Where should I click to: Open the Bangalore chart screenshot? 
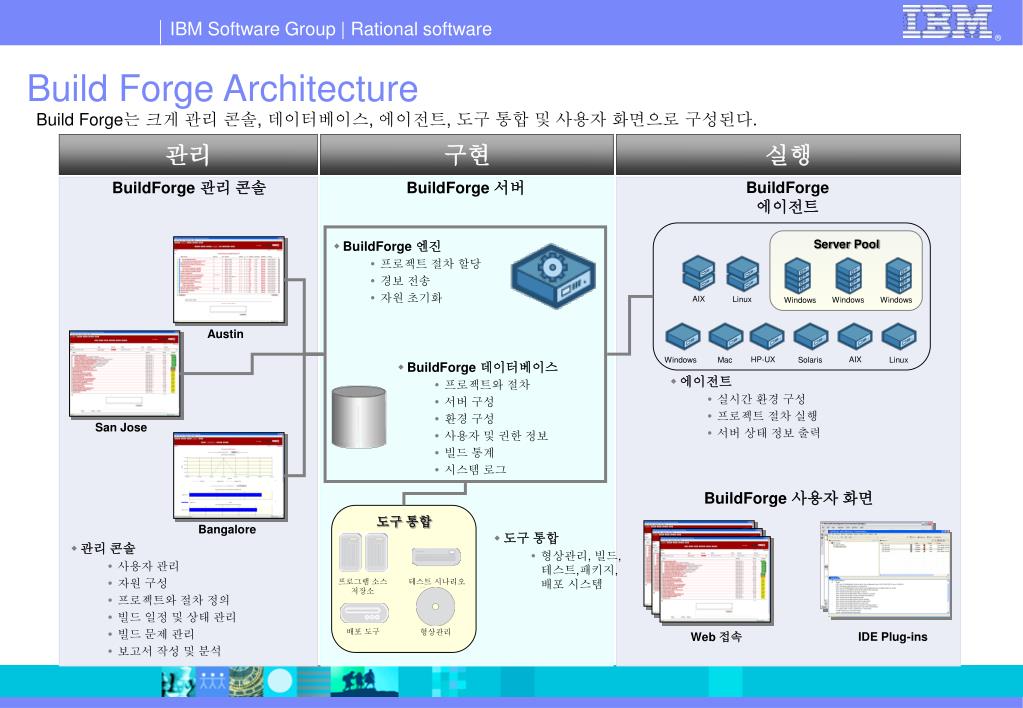click(229, 476)
